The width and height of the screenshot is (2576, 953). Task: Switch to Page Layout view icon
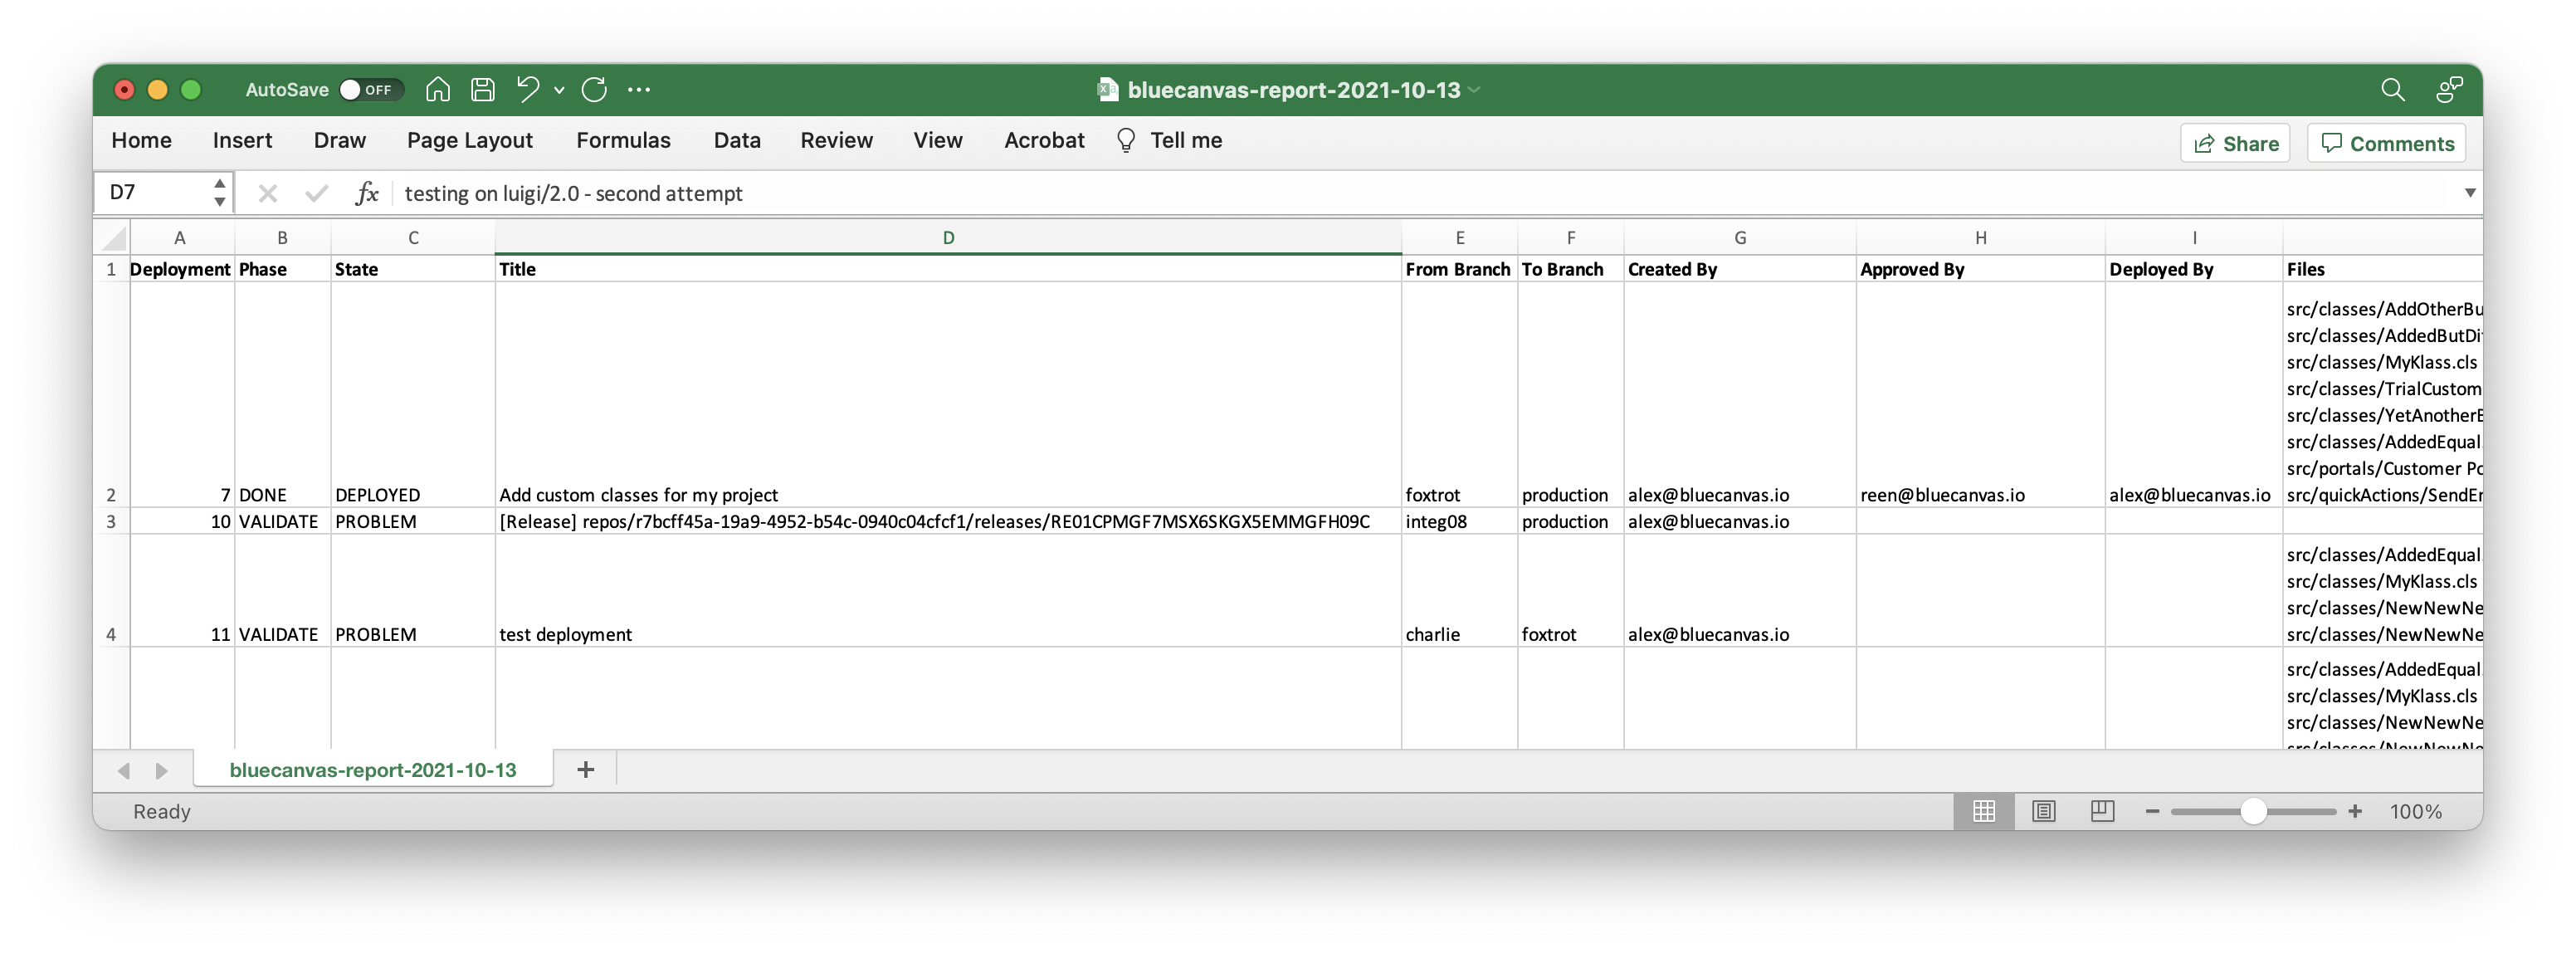coord(2043,811)
